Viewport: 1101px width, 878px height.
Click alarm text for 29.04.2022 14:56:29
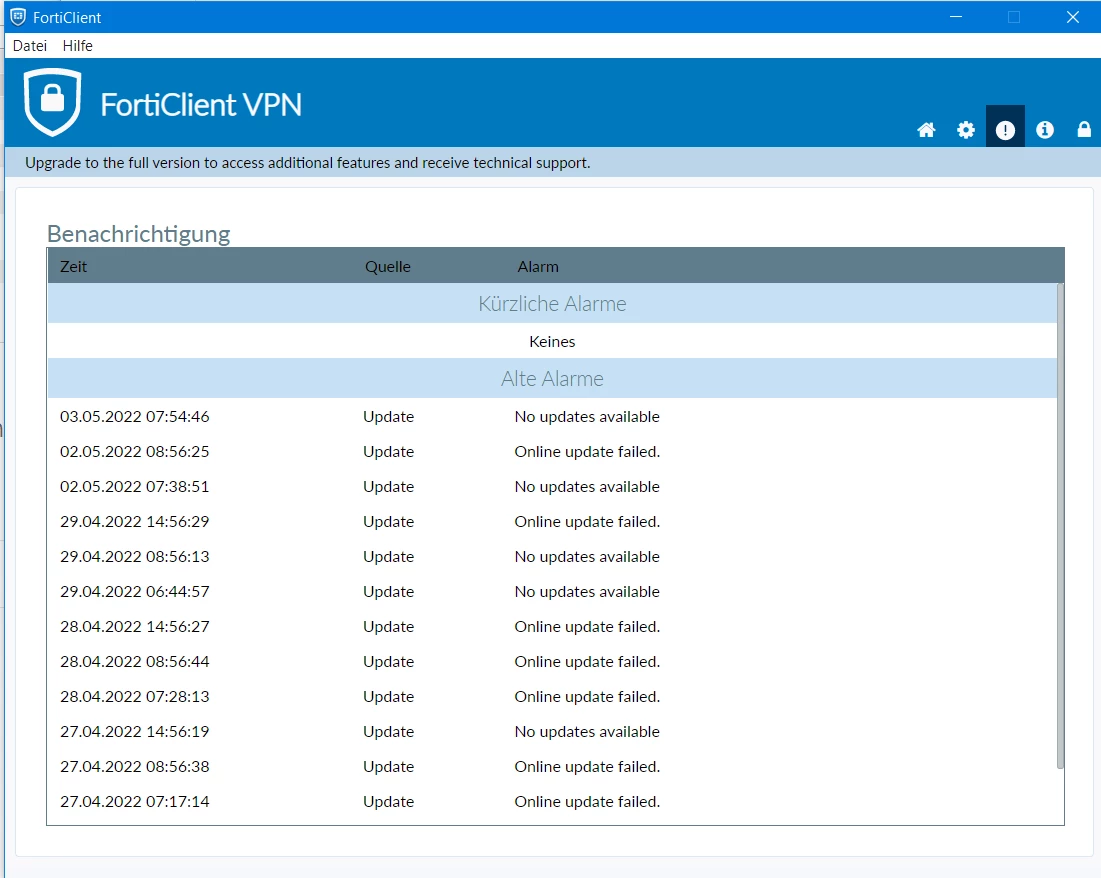587,522
